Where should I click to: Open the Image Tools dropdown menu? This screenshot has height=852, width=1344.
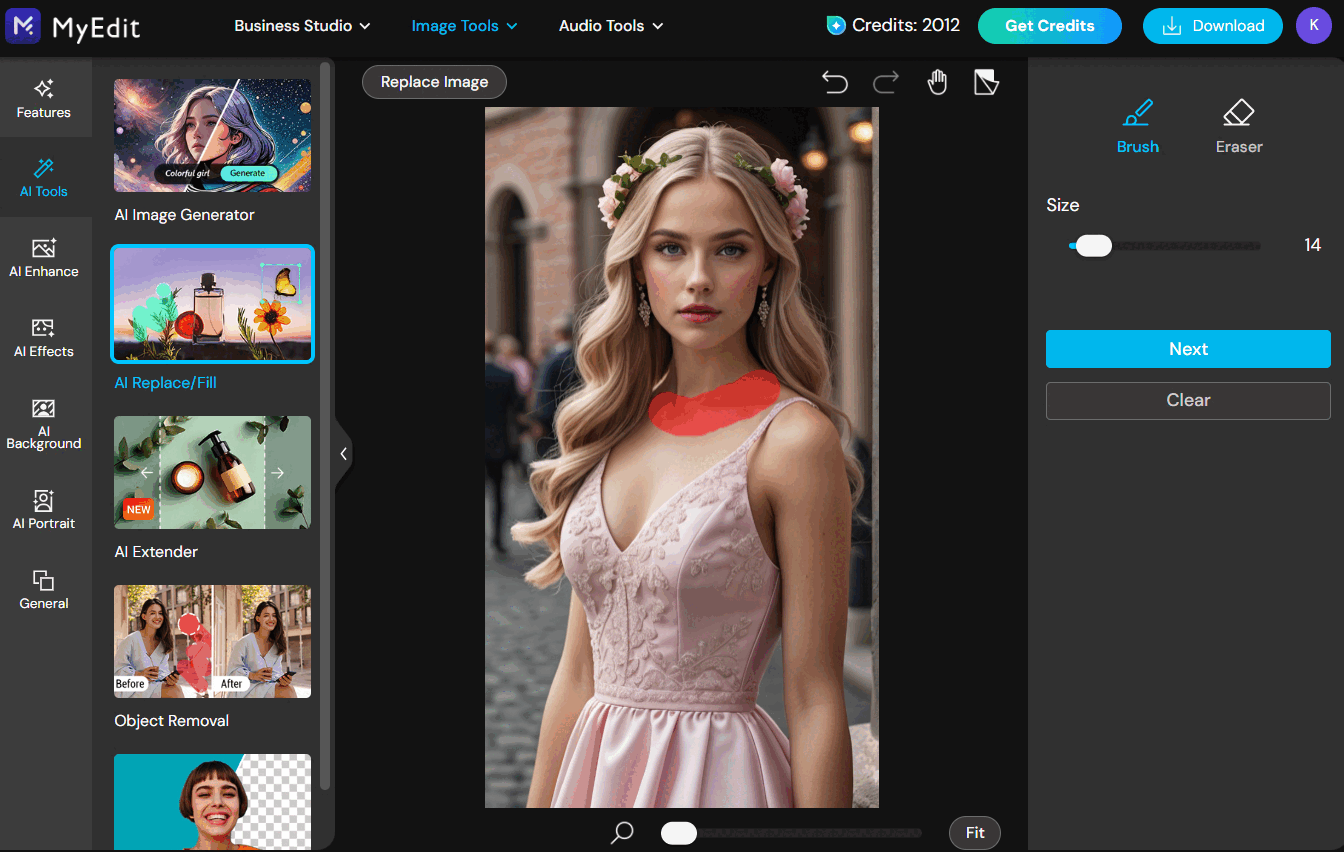[x=464, y=26]
